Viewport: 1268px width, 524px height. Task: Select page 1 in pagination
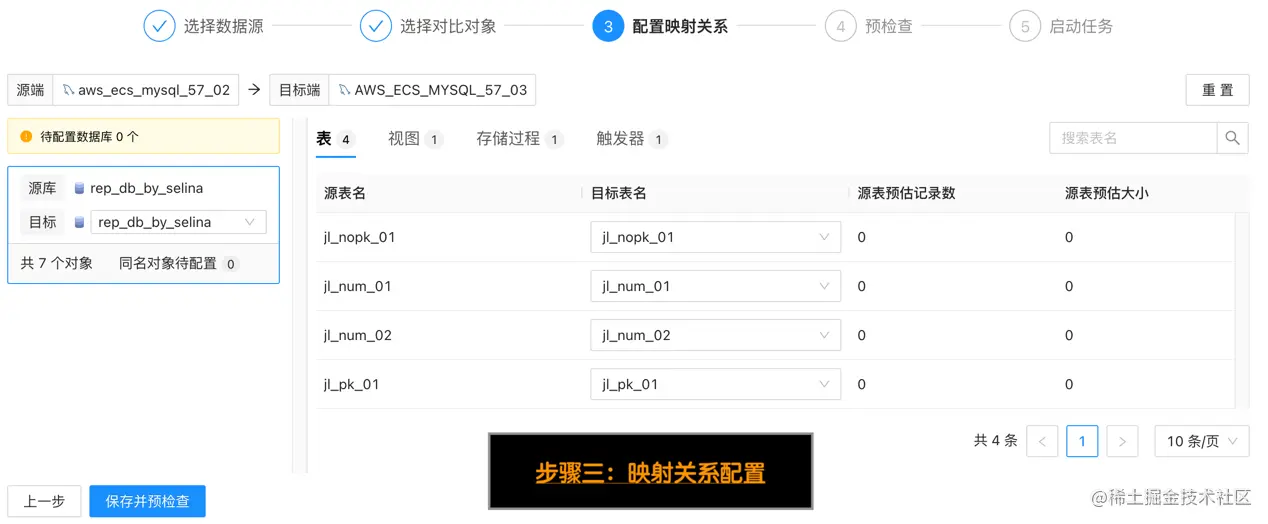[x=1082, y=441]
